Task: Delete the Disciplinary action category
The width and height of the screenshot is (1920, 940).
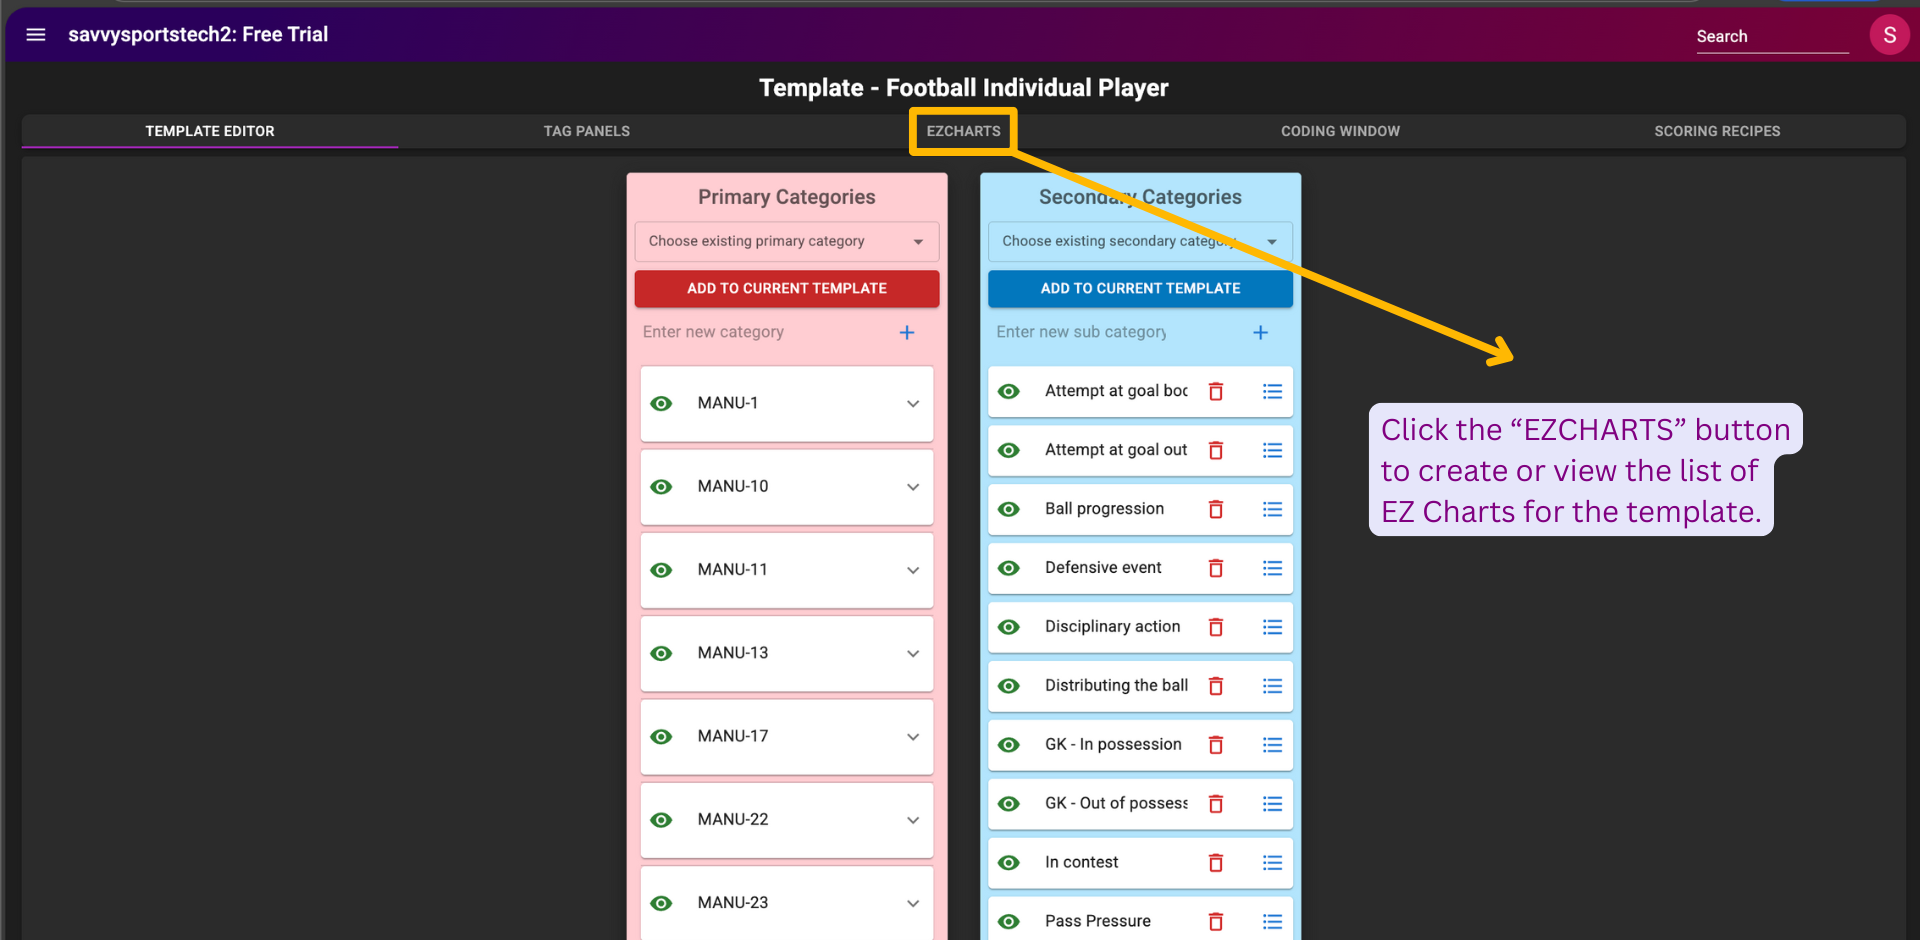Action: pos(1215,627)
